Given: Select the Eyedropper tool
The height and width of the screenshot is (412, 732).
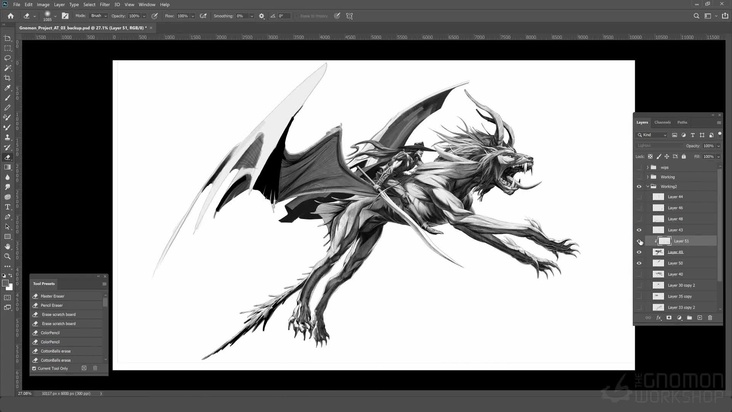Looking at the screenshot, I should pos(7,88).
